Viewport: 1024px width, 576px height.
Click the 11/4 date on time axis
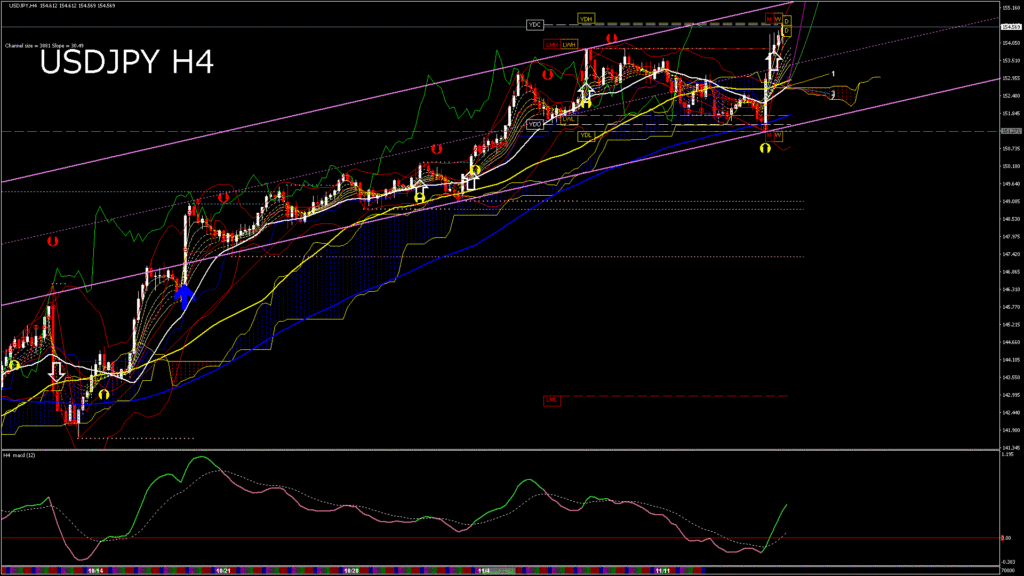coord(484,571)
